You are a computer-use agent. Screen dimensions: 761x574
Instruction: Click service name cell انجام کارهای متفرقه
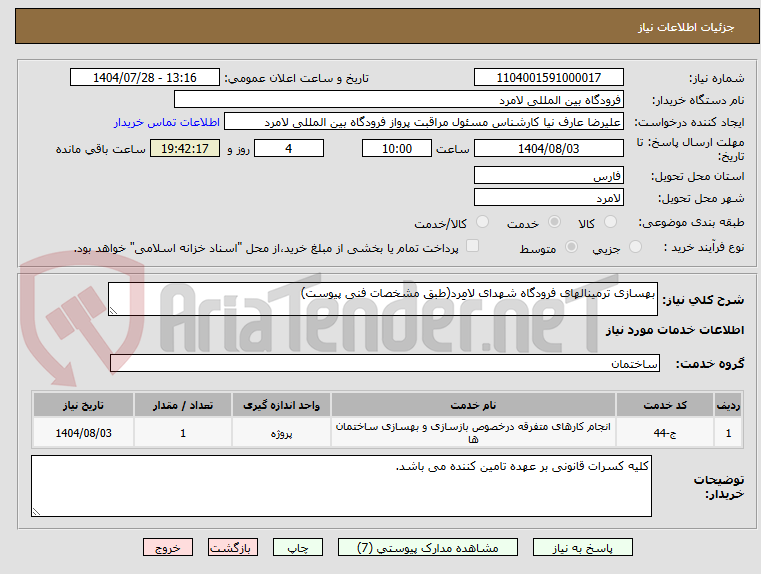pos(473,433)
